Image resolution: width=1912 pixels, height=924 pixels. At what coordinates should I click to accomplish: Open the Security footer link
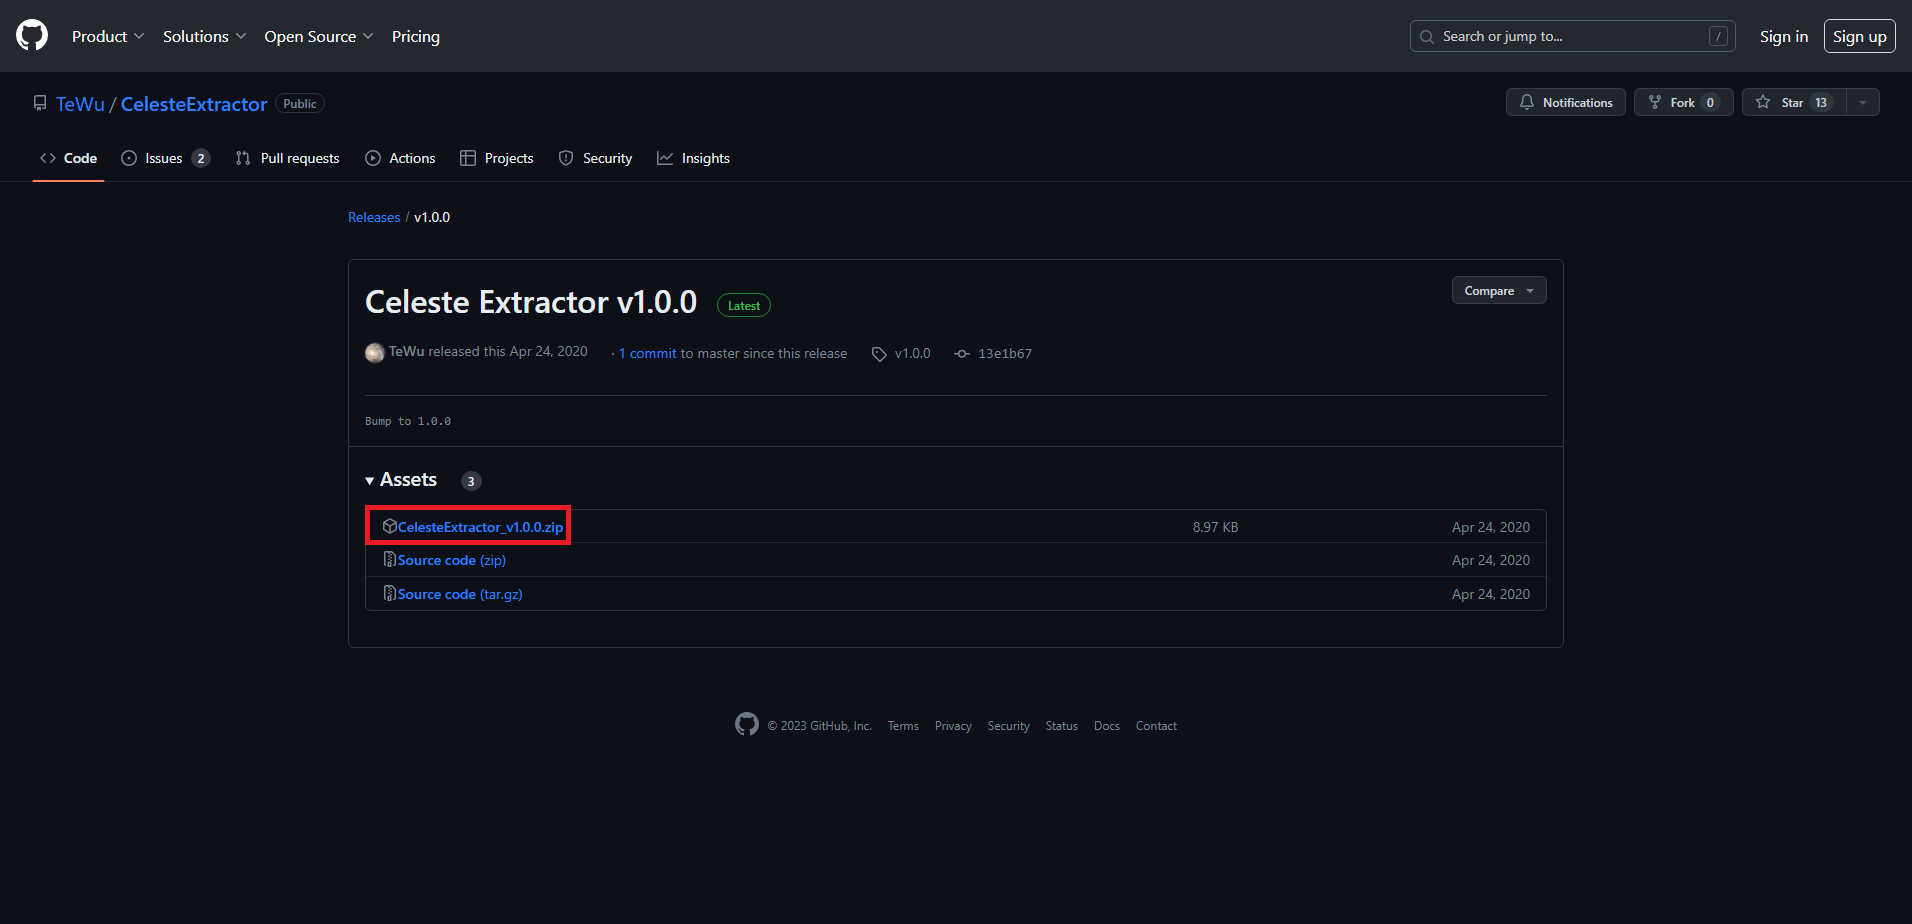click(x=1008, y=726)
